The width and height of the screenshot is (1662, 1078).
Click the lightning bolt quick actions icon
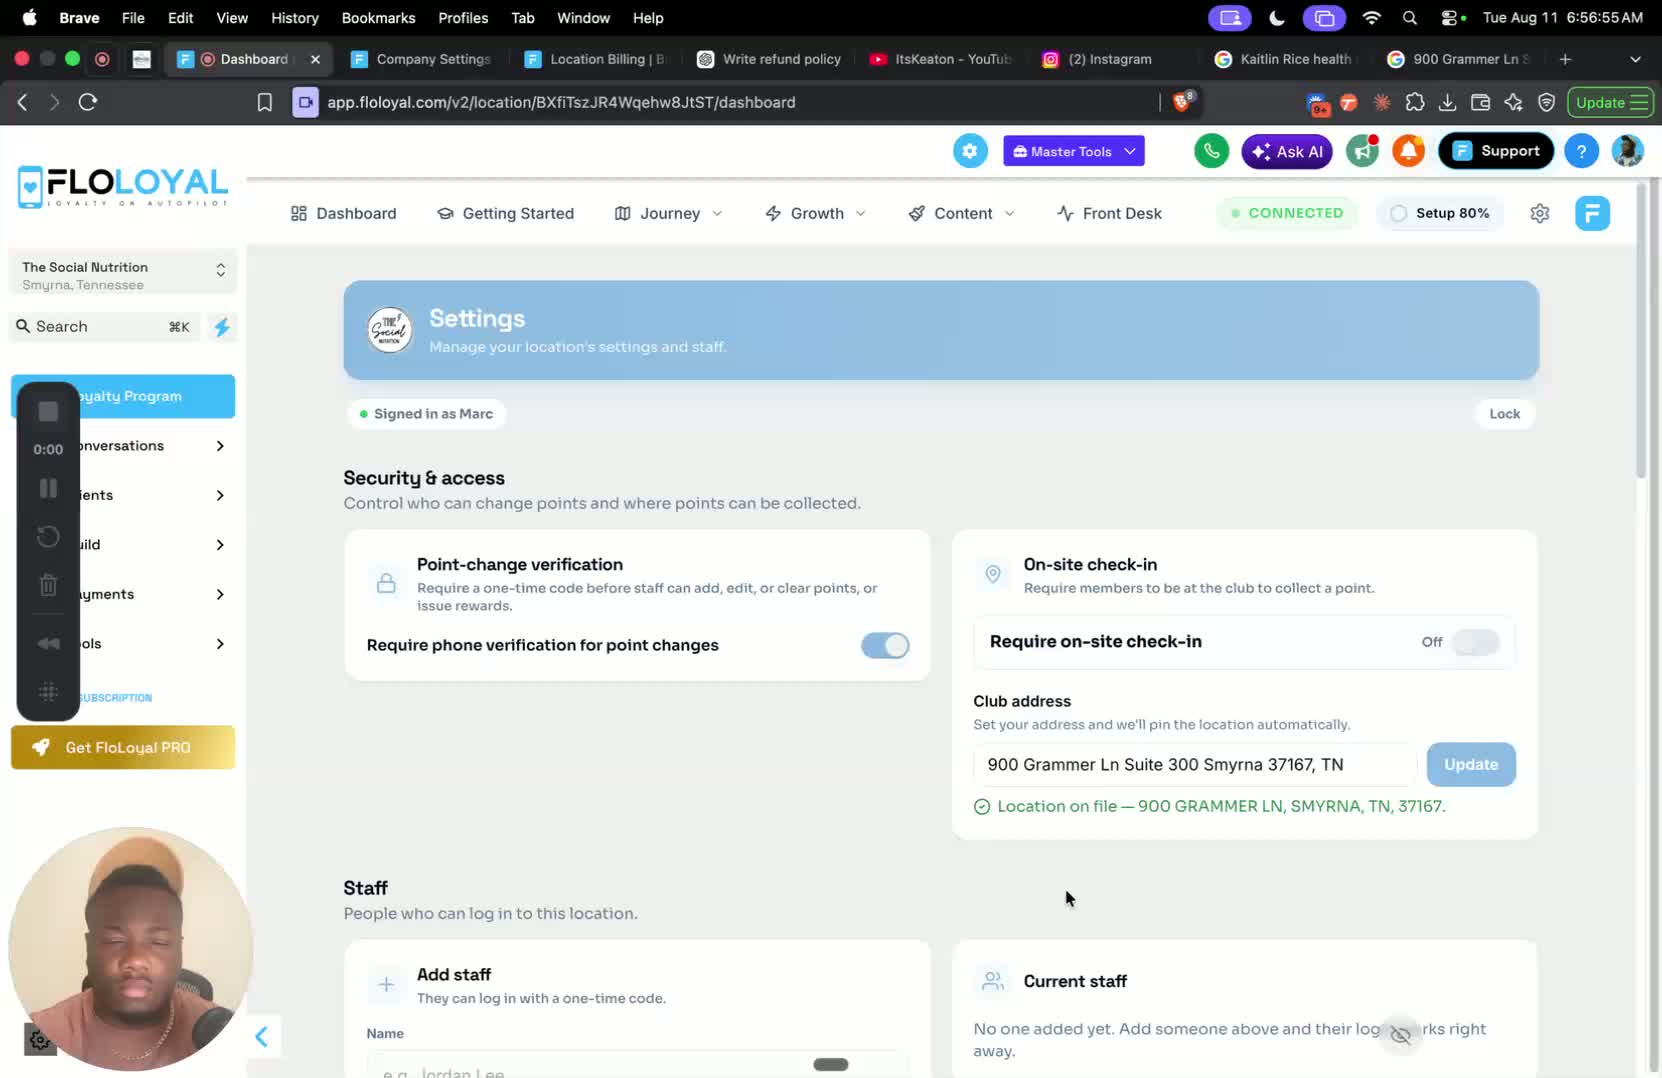(x=221, y=327)
